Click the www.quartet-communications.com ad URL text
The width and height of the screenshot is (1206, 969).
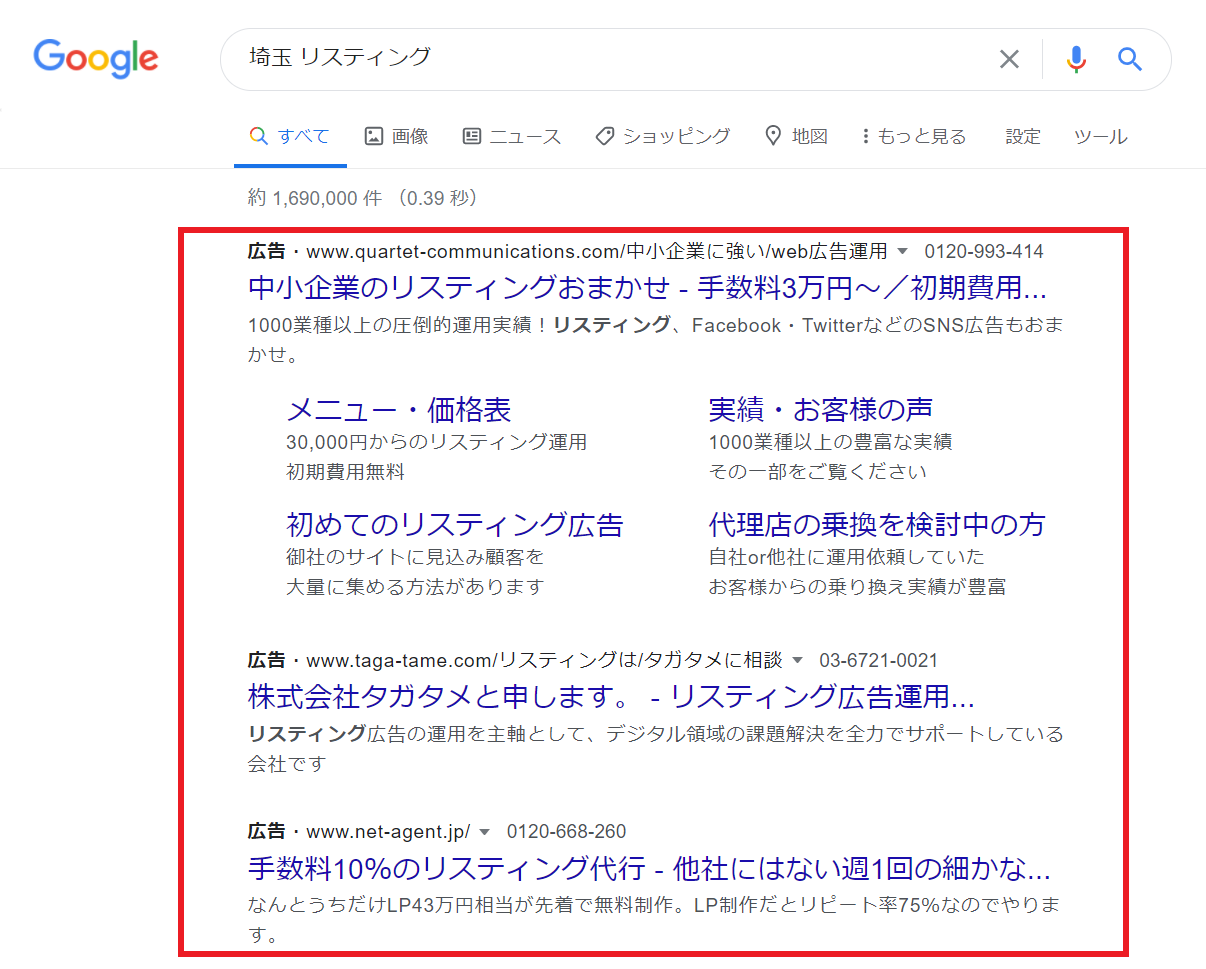(x=597, y=252)
